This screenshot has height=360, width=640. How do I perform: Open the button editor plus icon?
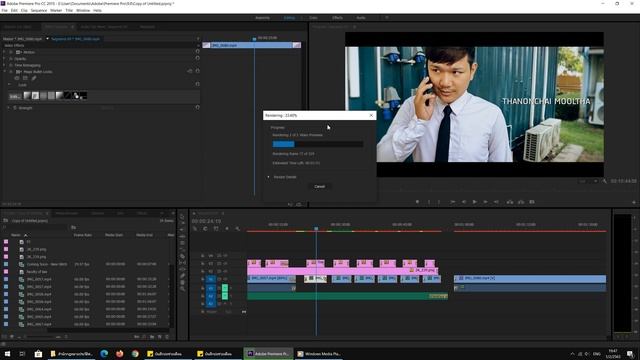(x=634, y=202)
